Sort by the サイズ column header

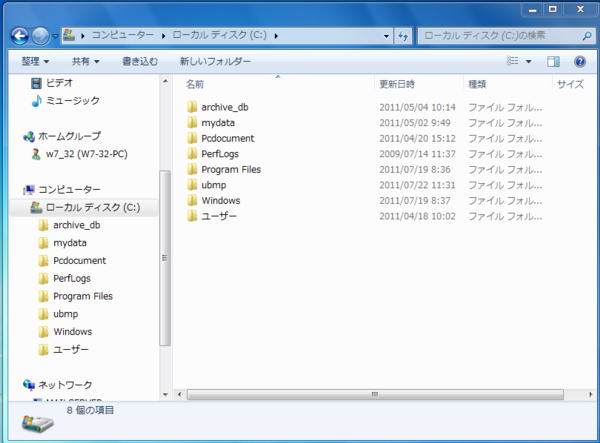tap(570, 84)
